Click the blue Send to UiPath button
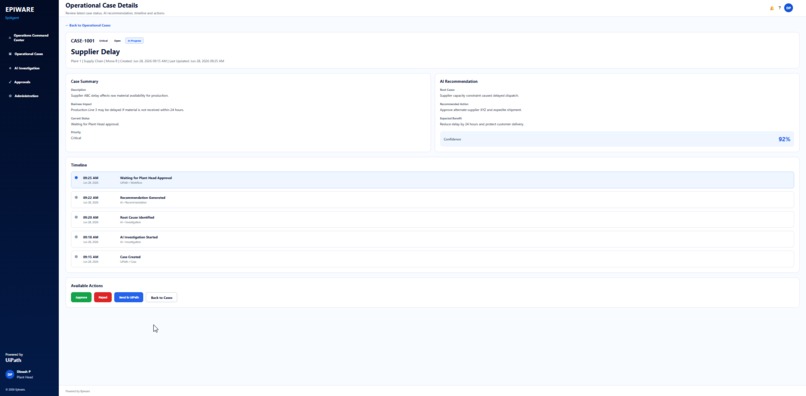 [x=129, y=297]
